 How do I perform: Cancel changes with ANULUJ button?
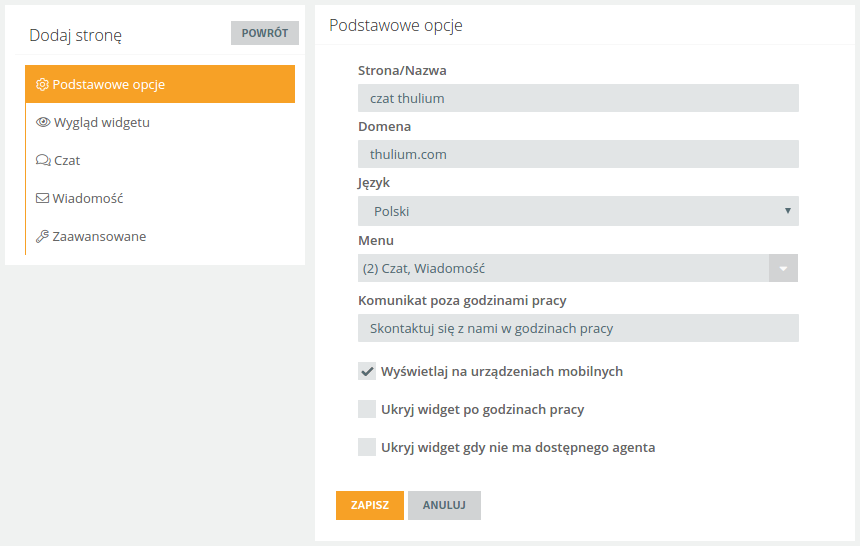(444, 505)
